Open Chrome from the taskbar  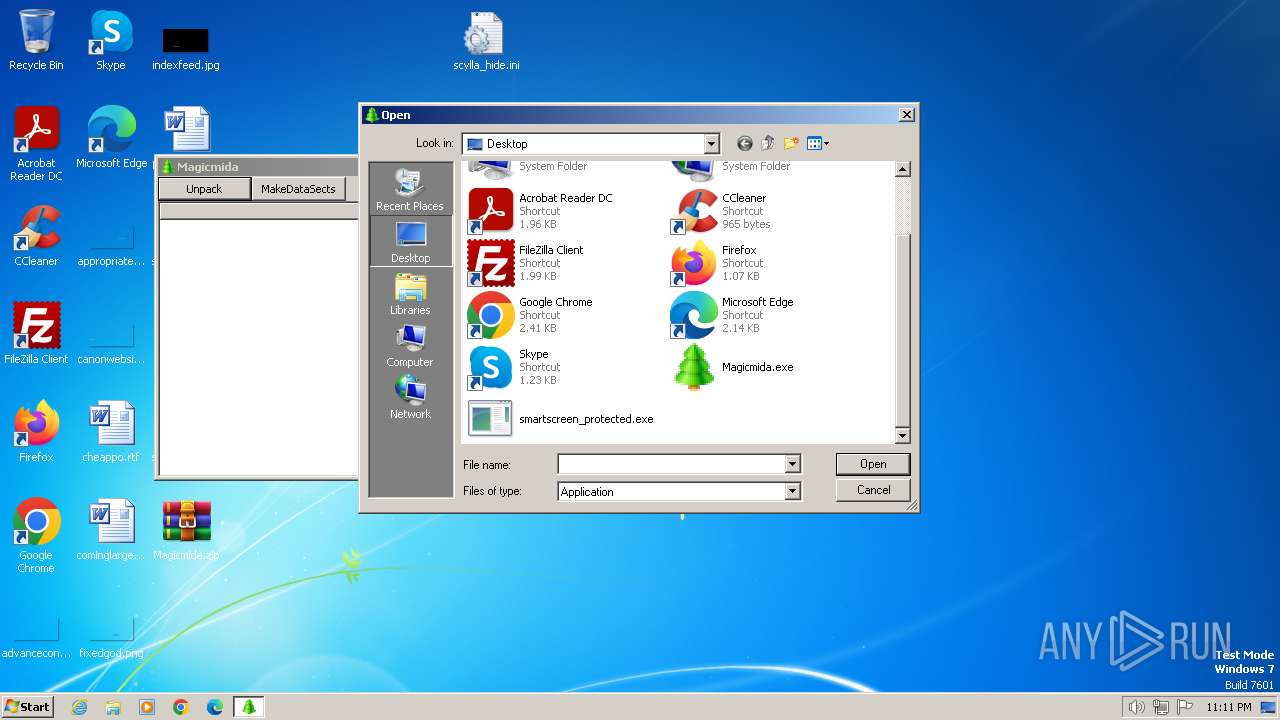[181, 707]
